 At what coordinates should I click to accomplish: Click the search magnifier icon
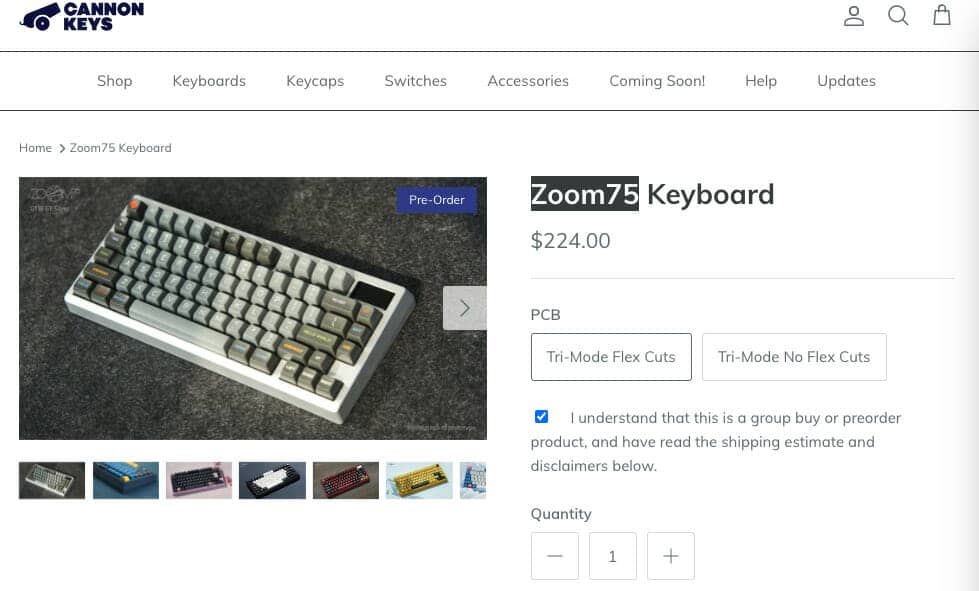click(898, 16)
